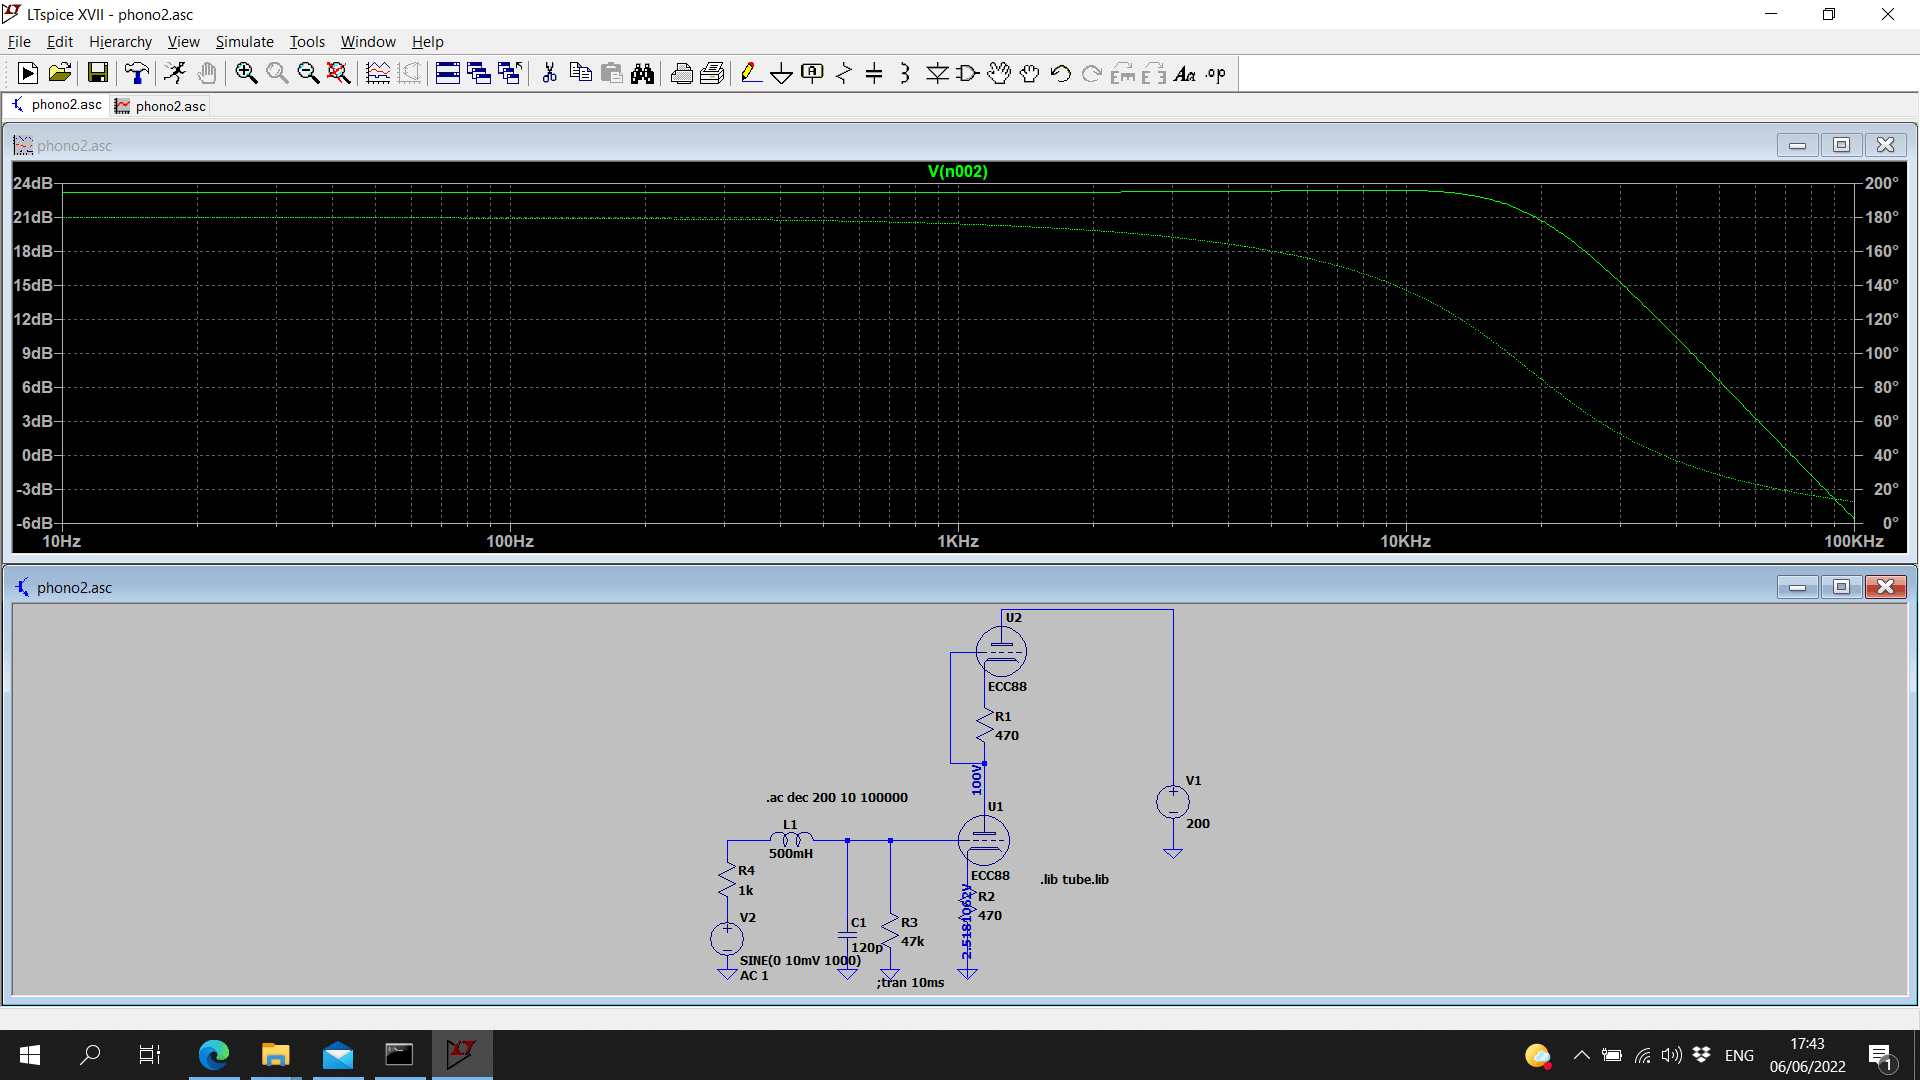Open a file with the folder icon

pyautogui.click(x=60, y=73)
